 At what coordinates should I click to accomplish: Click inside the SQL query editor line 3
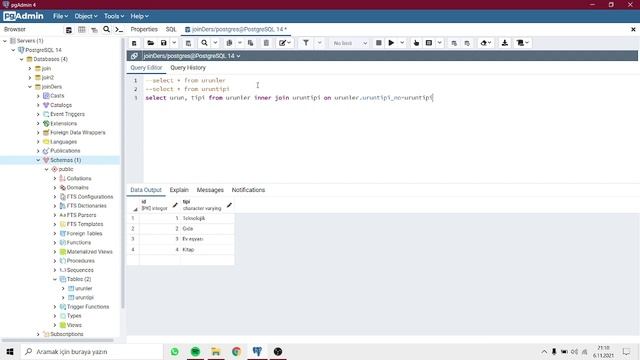tap(289, 98)
